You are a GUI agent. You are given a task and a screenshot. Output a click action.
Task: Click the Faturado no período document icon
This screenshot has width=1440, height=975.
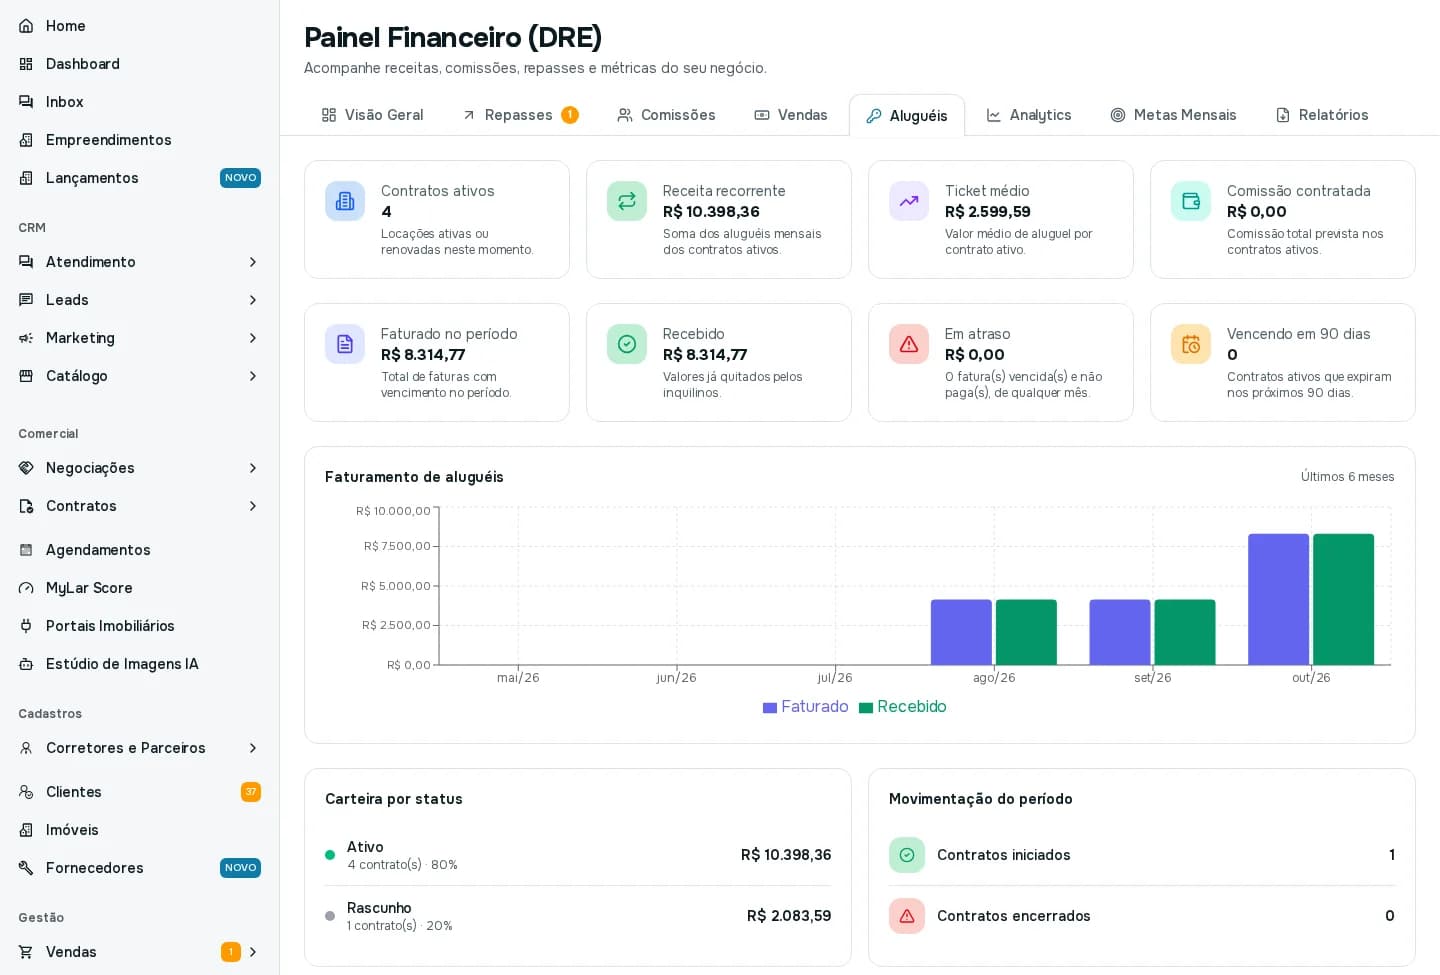click(345, 344)
